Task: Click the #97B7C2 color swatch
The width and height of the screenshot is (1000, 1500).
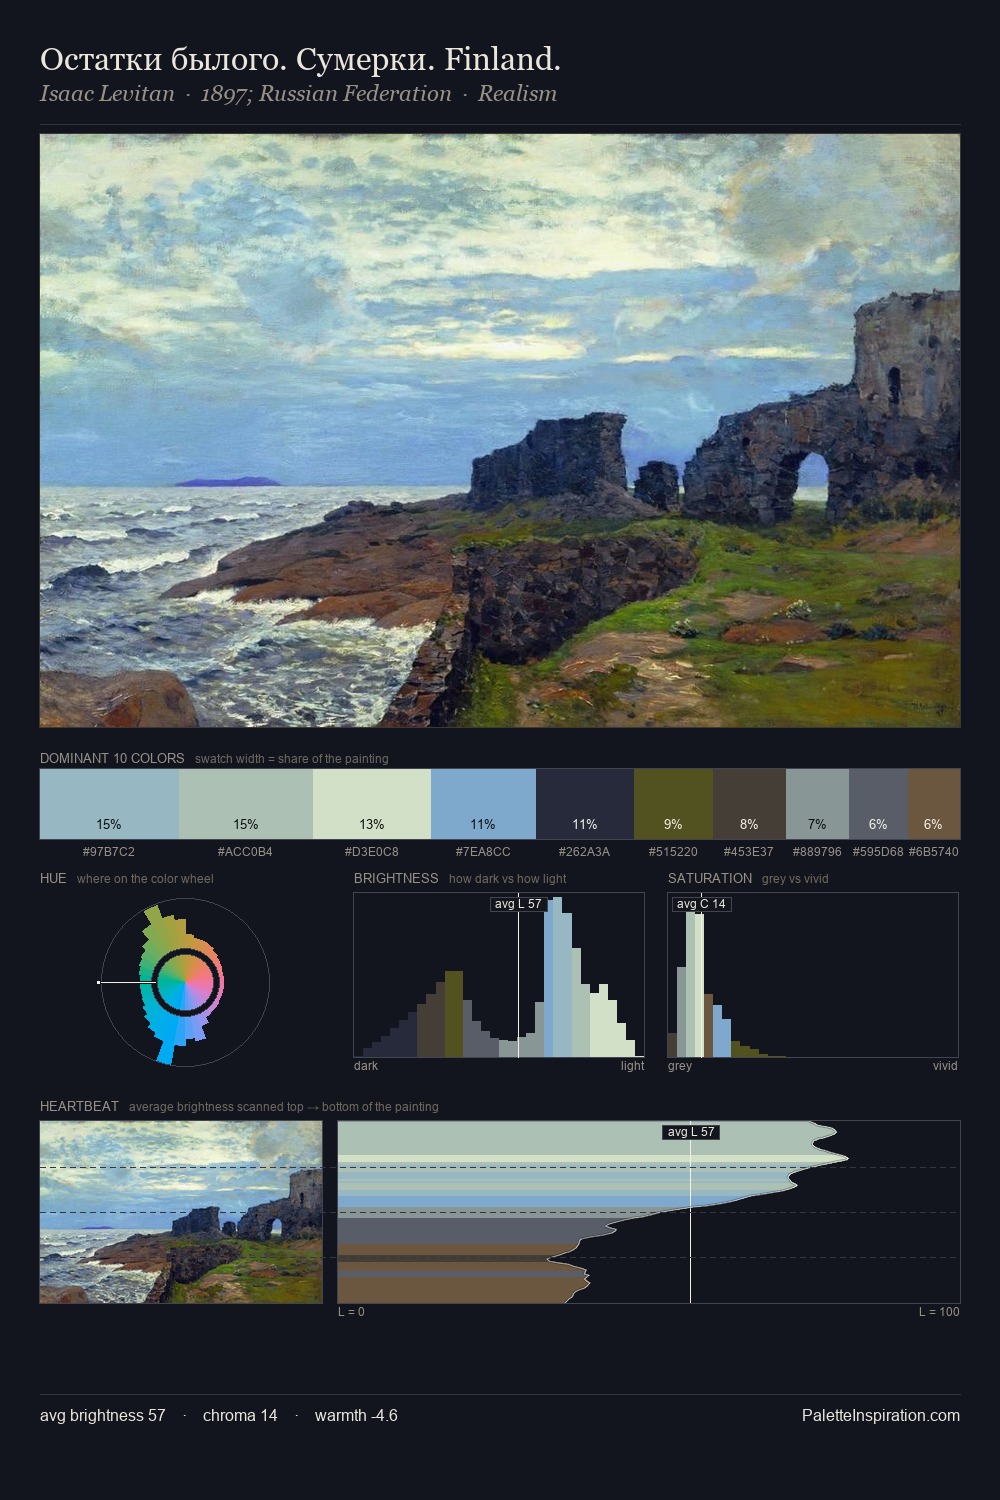Action: pos(109,803)
